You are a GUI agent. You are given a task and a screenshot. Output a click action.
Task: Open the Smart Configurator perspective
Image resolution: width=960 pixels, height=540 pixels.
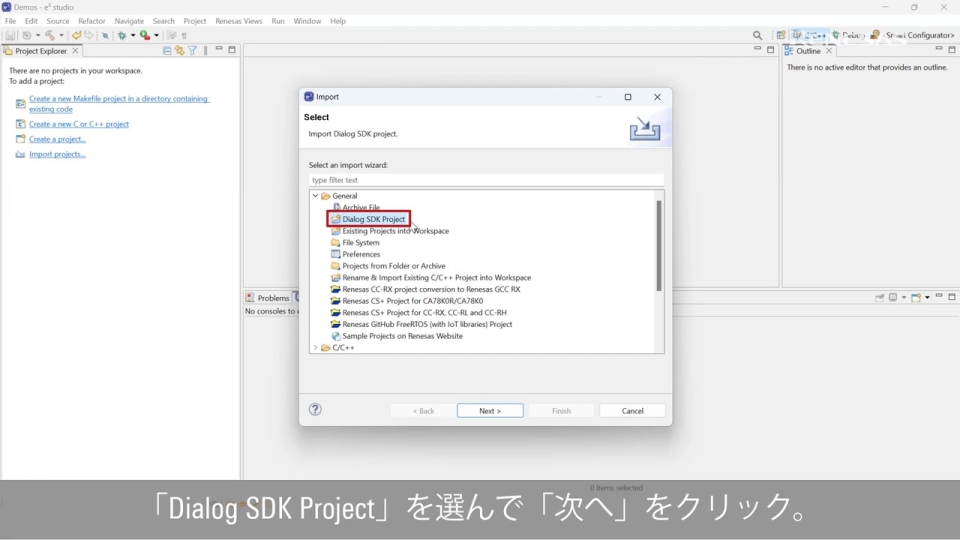(913, 35)
